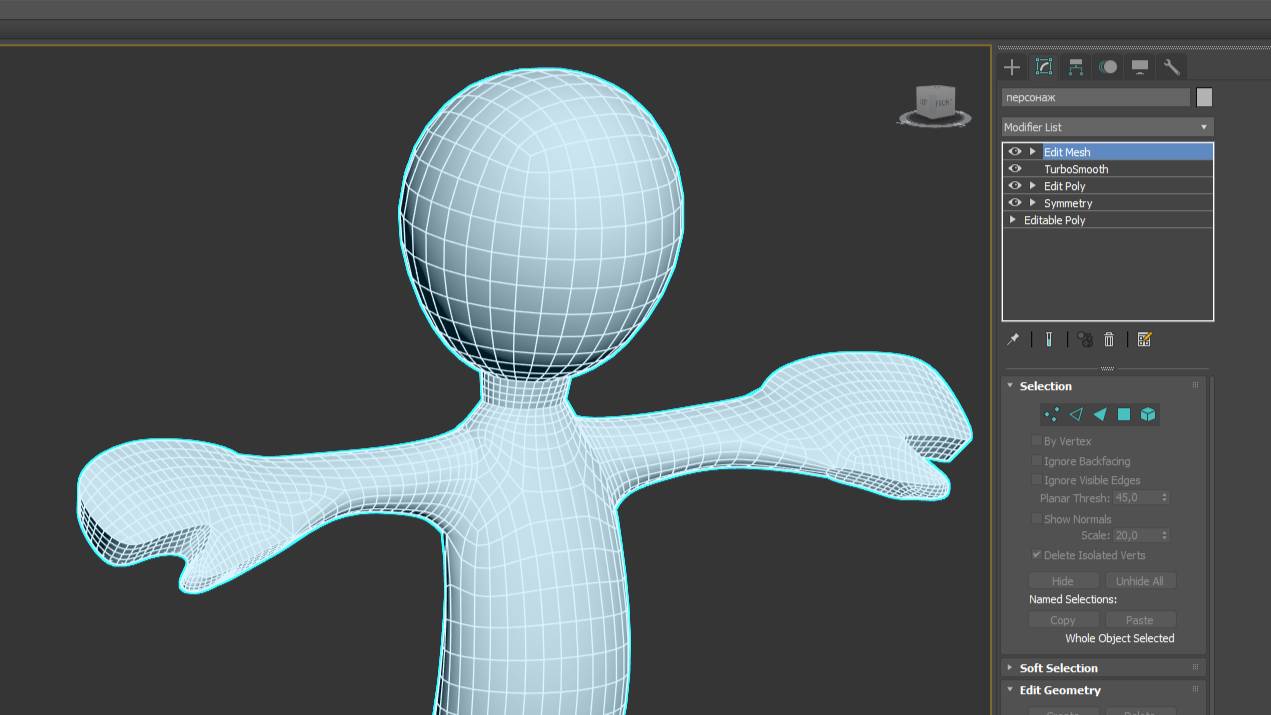Open the Display panel tab
The image size is (1271, 715).
(x=1140, y=67)
